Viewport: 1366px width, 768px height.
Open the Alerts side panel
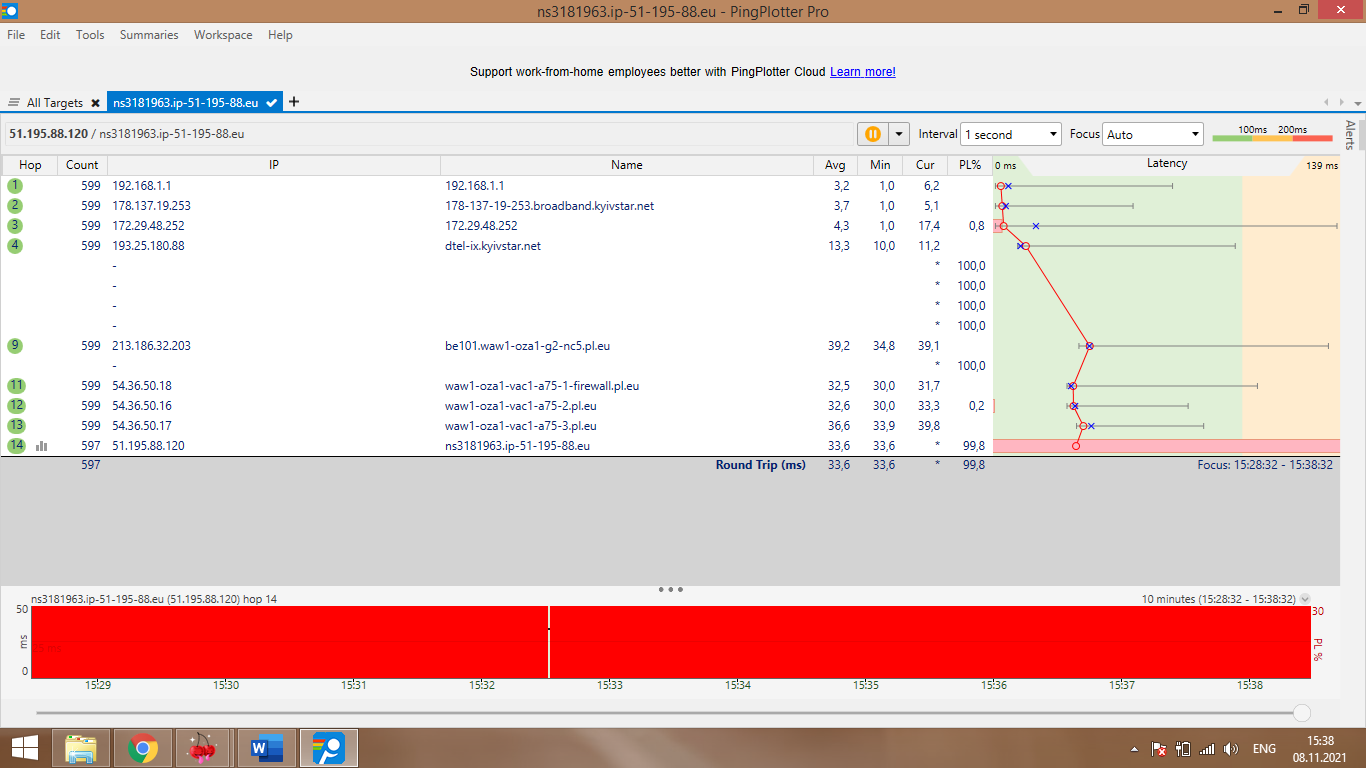(1350, 135)
